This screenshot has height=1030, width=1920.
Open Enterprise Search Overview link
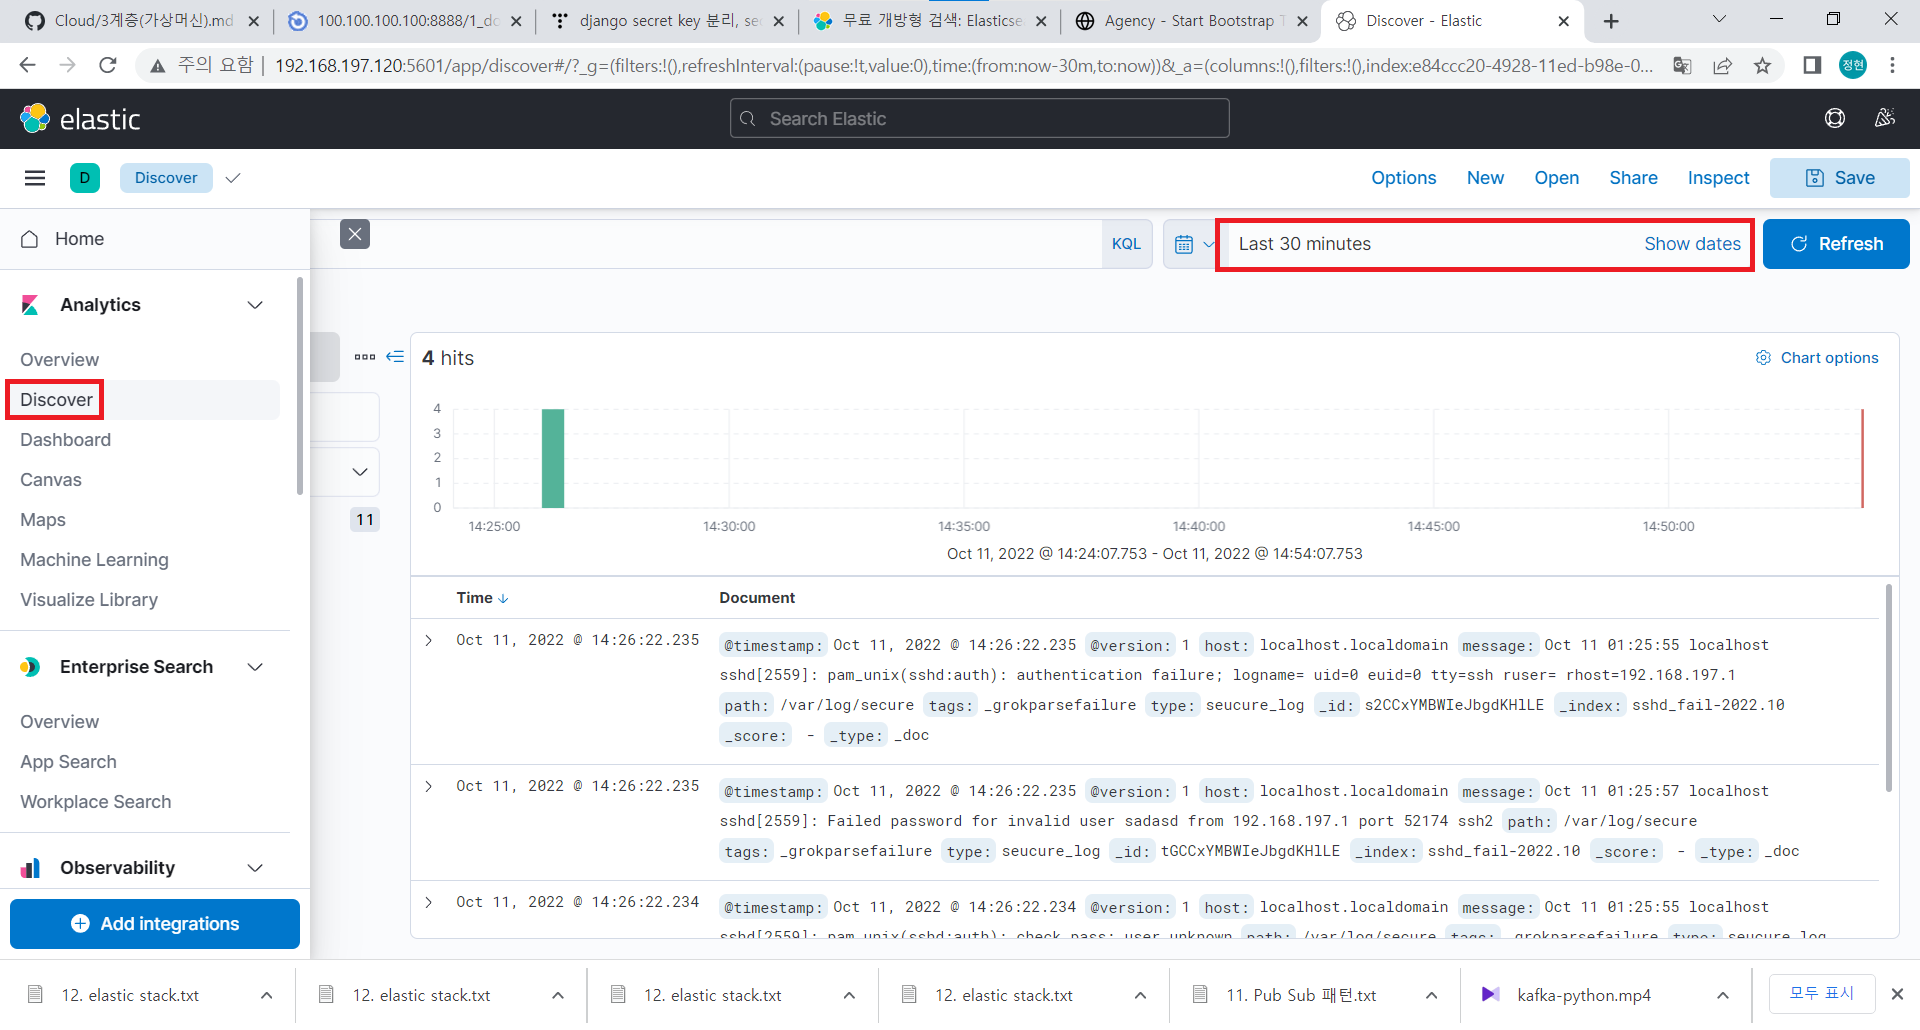(x=60, y=722)
